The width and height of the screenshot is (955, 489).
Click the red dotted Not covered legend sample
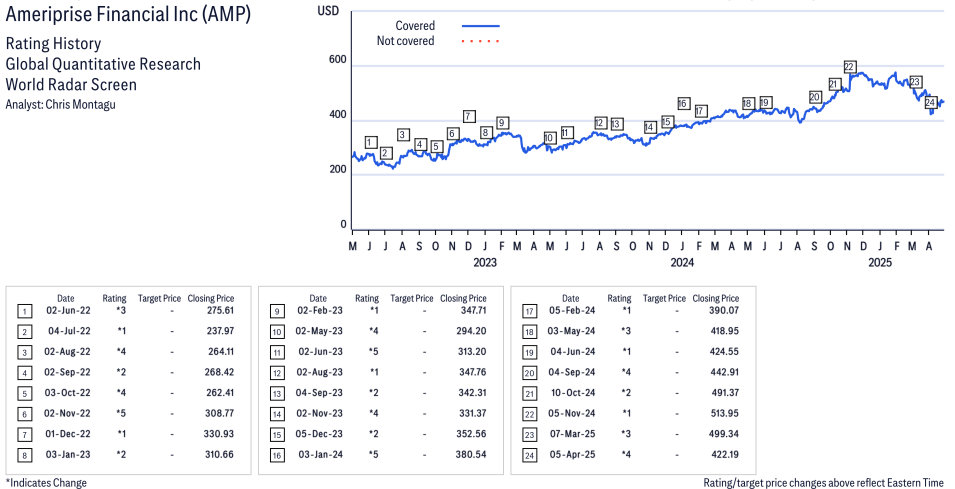(481, 41)
